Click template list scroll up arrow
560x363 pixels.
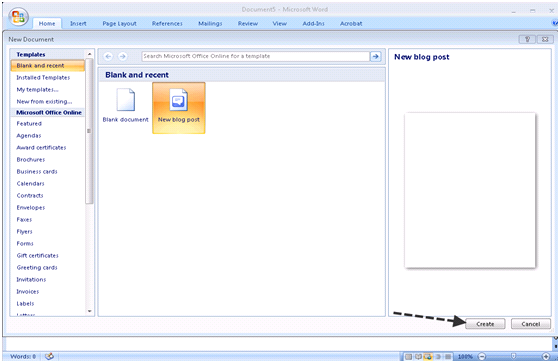(x=89, y=54)
